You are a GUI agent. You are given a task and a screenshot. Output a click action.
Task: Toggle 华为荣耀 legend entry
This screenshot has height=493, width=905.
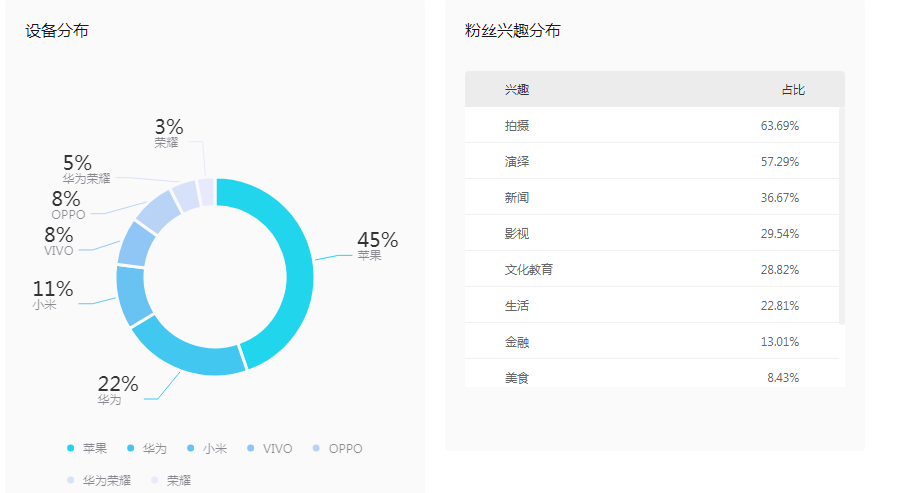71,480
